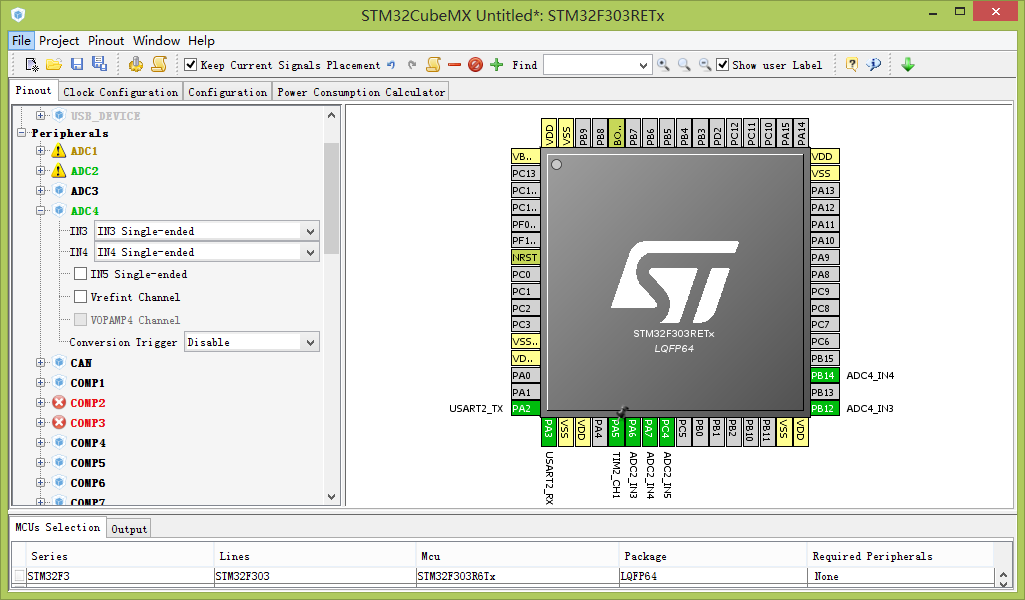Open the File menu
The width and height of the screenshot is (1025, 600).
[x=21, y=41]
